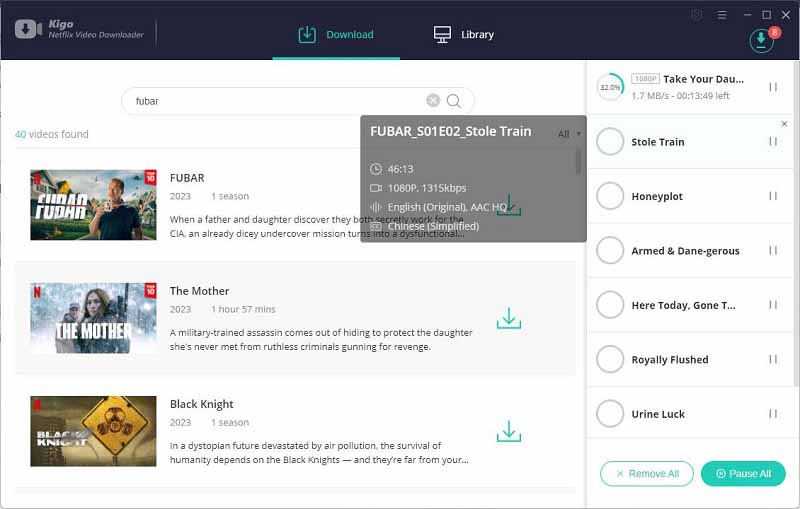Screen dimensions: 800x509
Task: Open the hamburger menu in title bar
Action: [722, 15]
